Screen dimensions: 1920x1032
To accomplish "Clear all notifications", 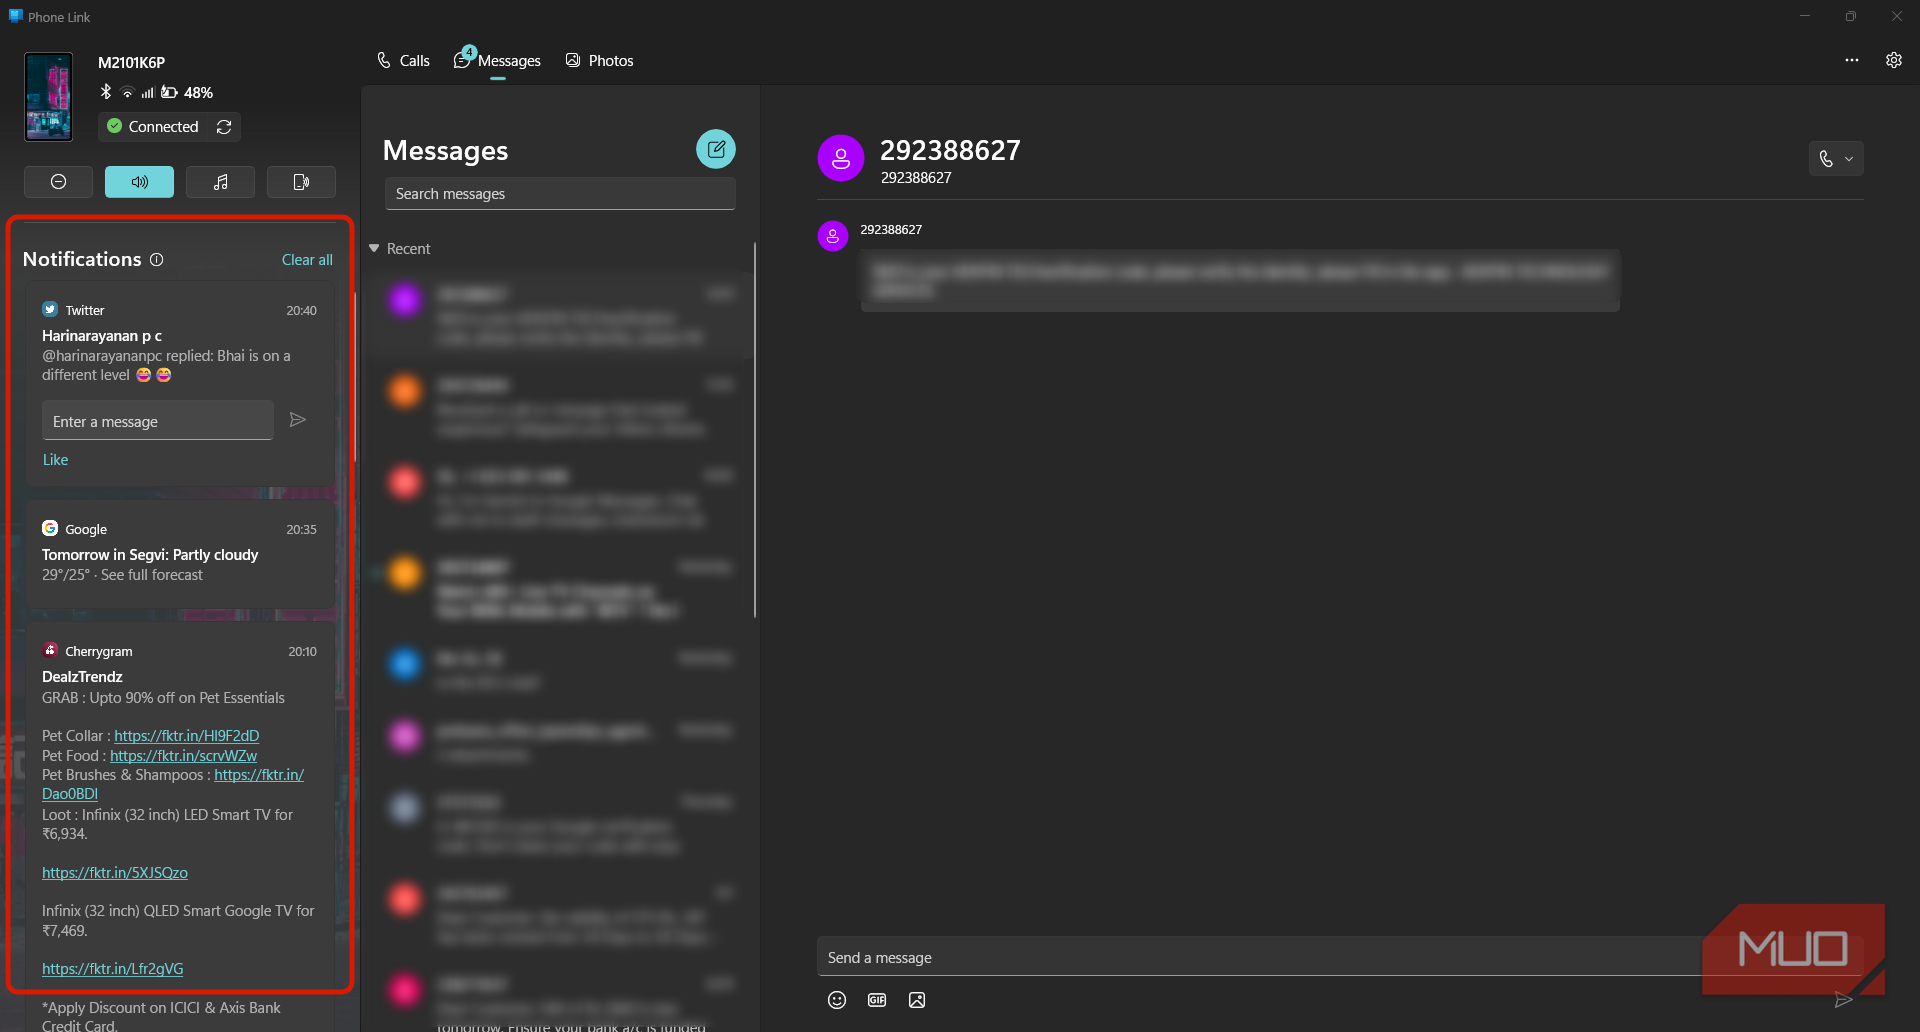I will 307,260.
